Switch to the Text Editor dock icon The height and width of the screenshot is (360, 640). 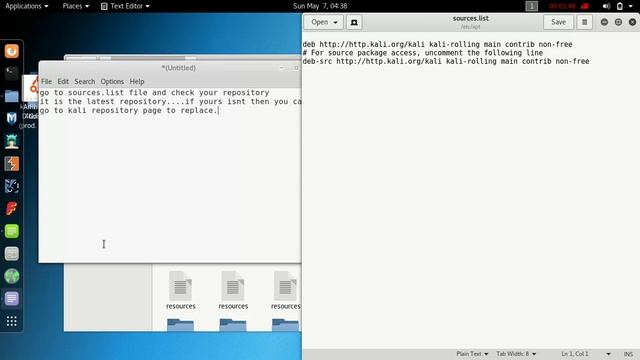point(11,298)
